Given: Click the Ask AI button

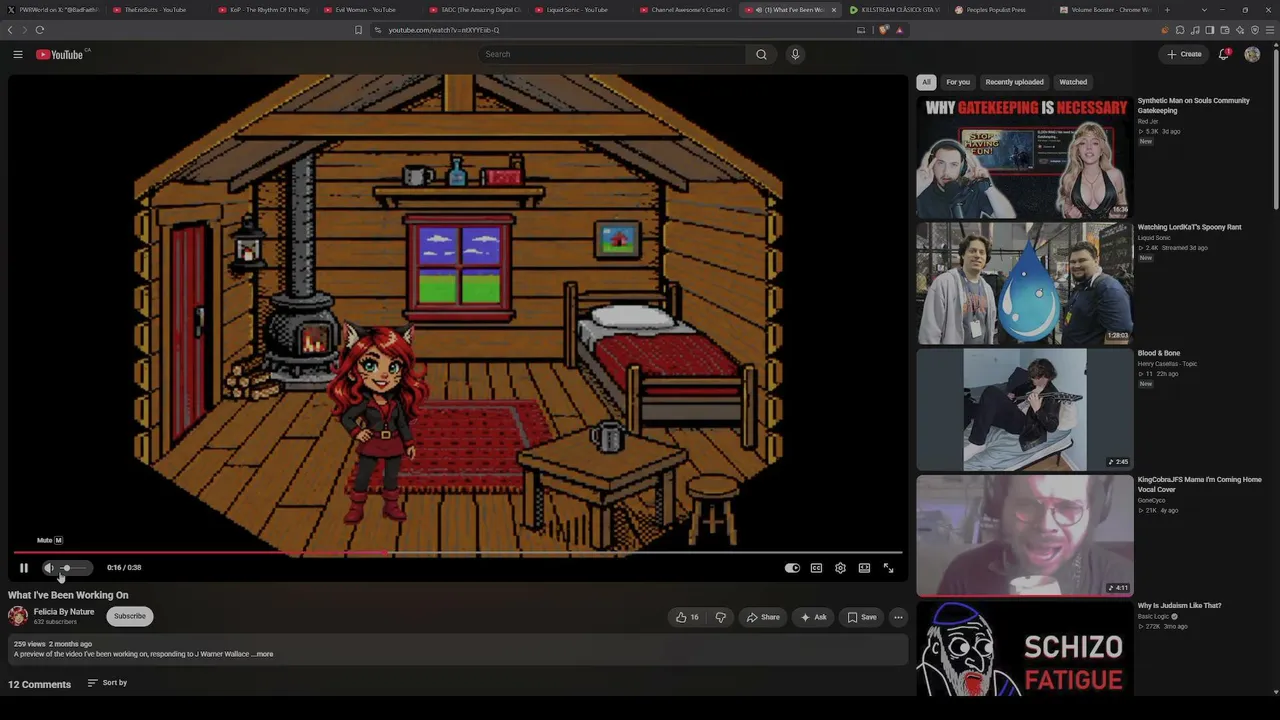Looking at the screenshot, I should [814, 617].
